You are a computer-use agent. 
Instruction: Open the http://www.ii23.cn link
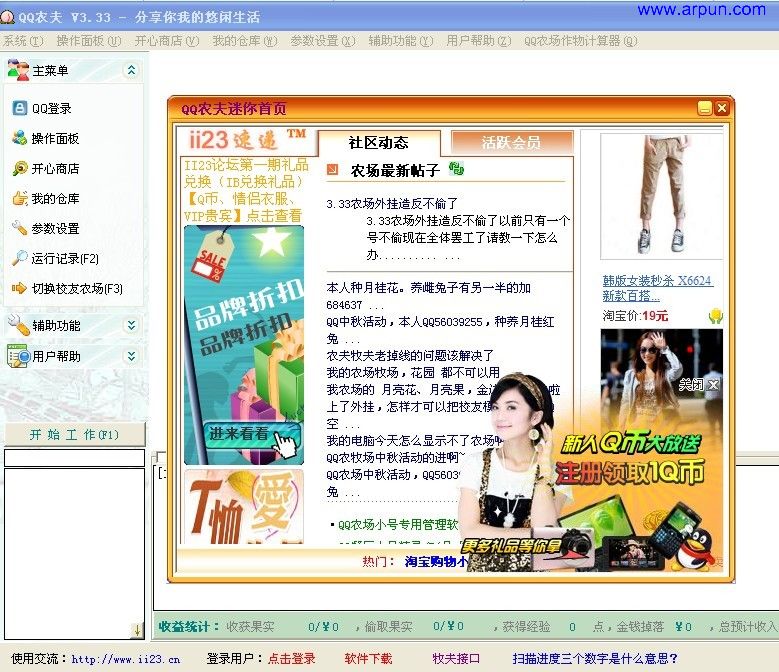coord(125,659)
